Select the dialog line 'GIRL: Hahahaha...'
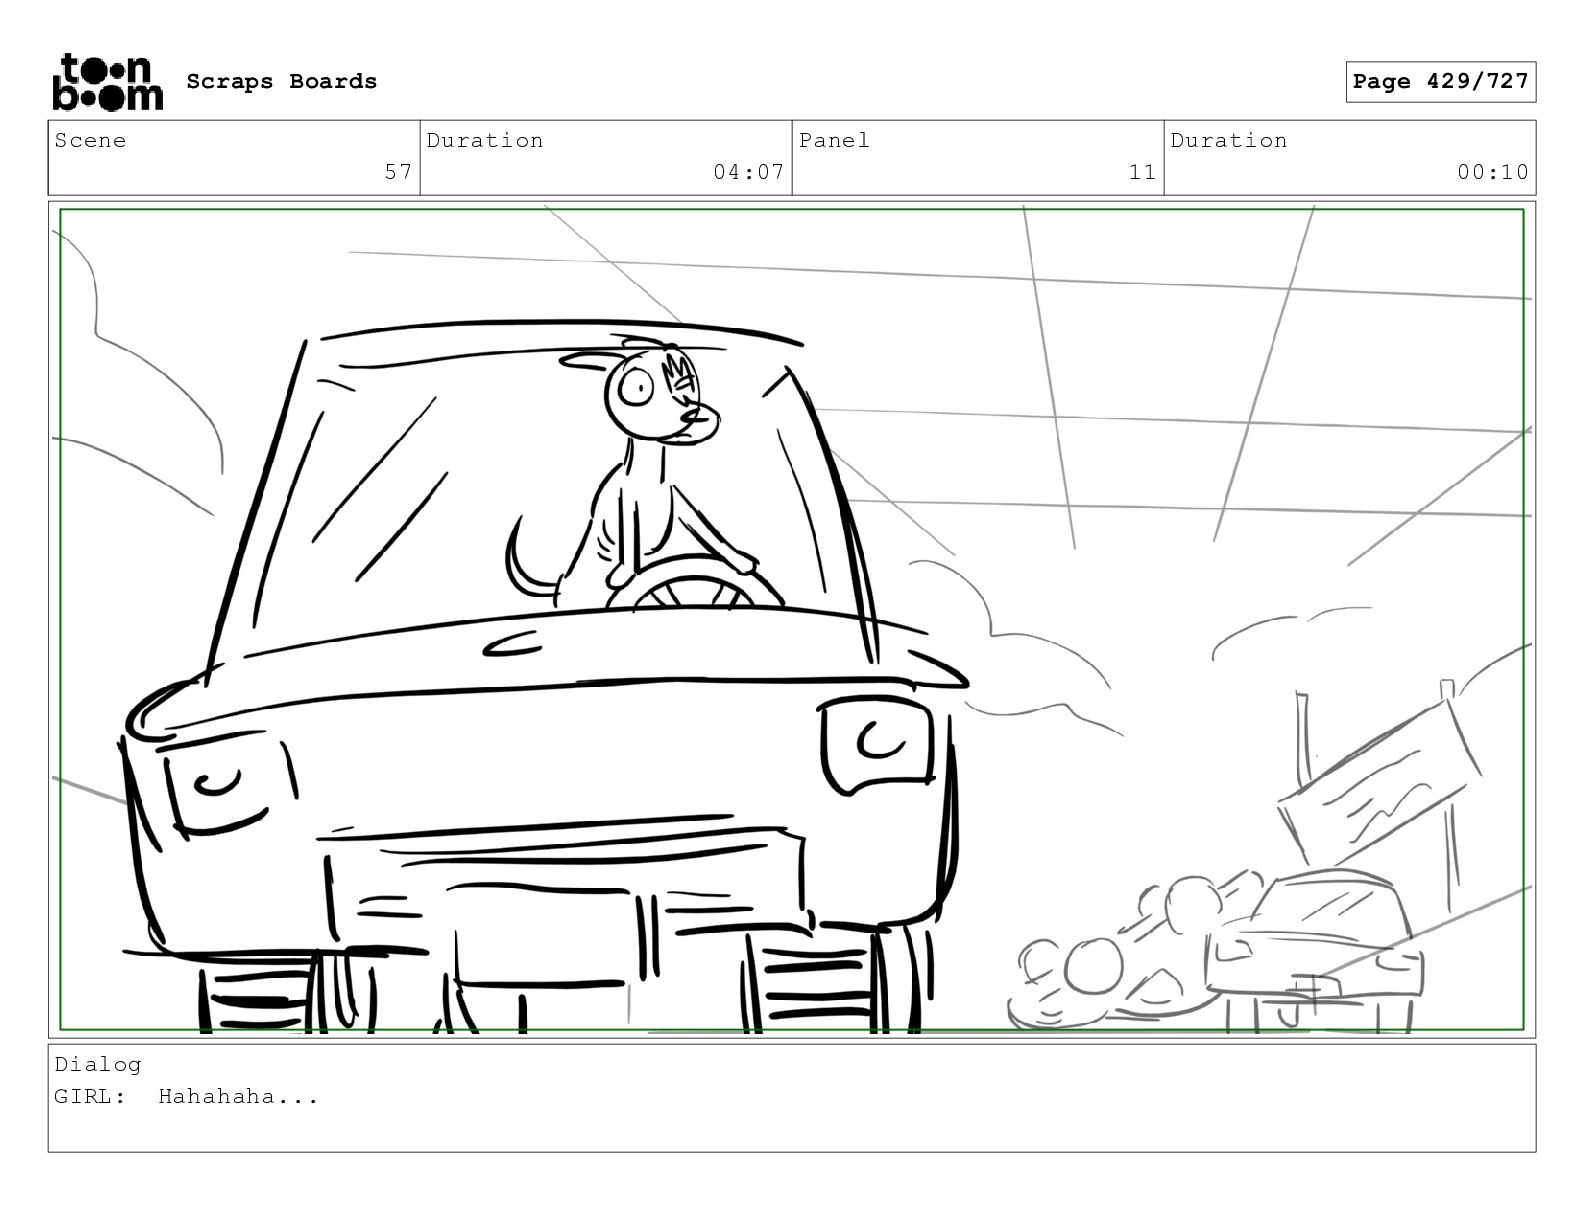1584x1224 pixels. pos(186,1096)
